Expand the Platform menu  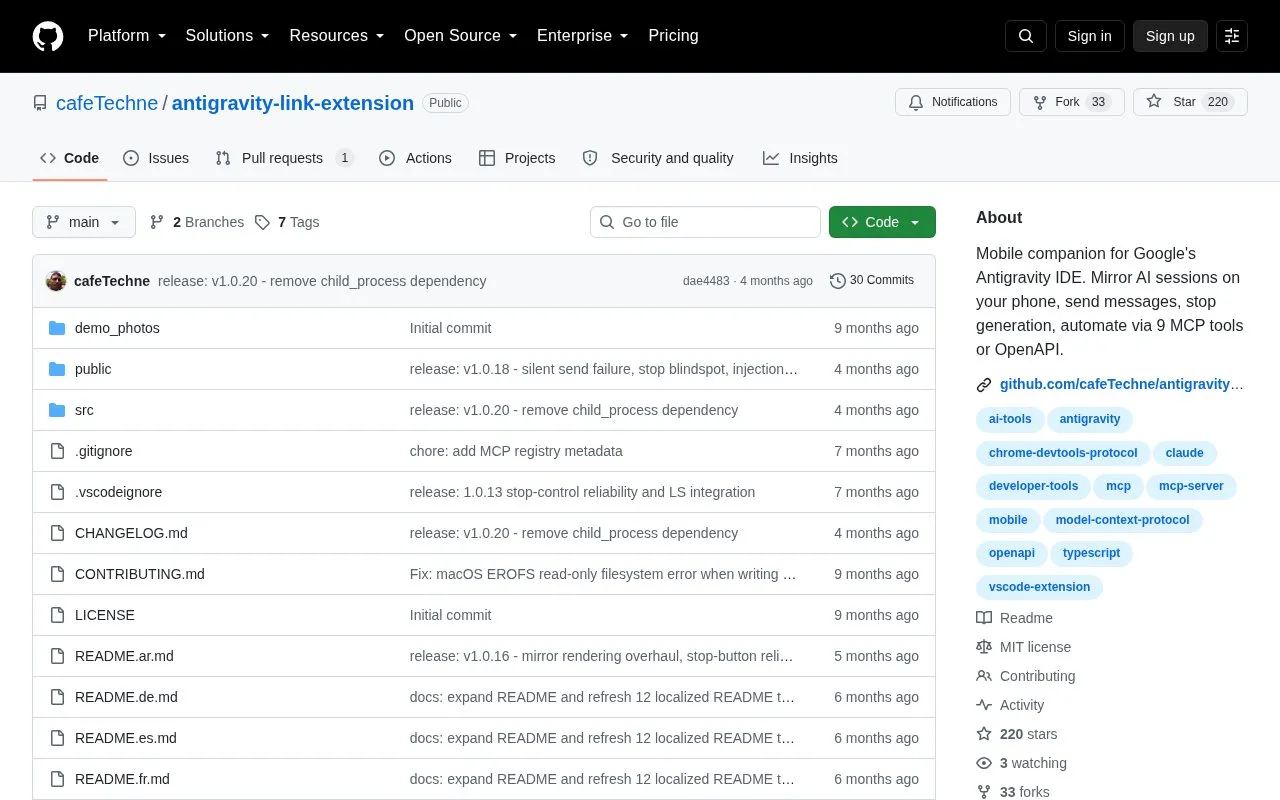tap(126, 36)
